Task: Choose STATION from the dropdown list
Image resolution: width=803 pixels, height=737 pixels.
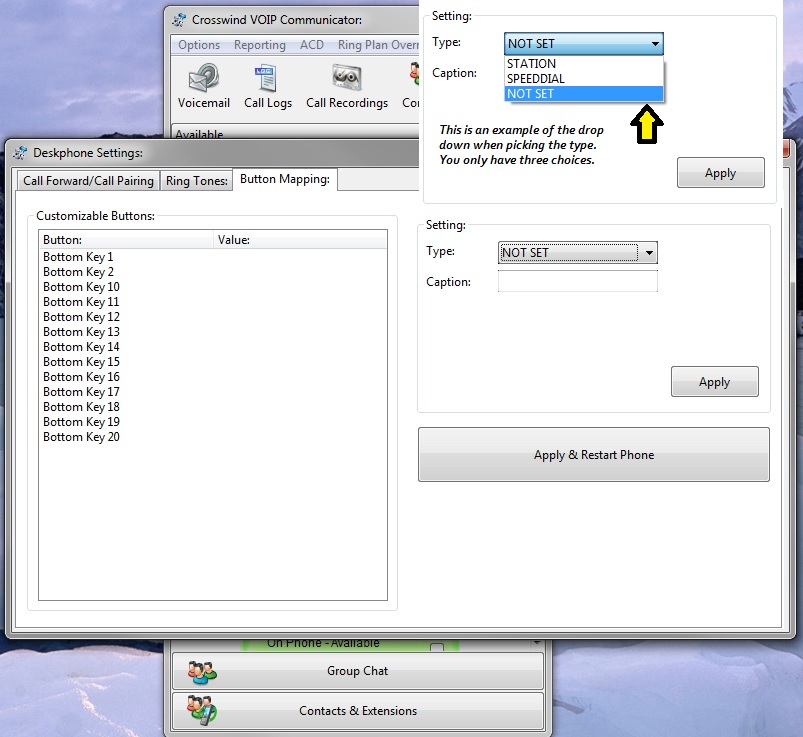Action: coord(532,64)
